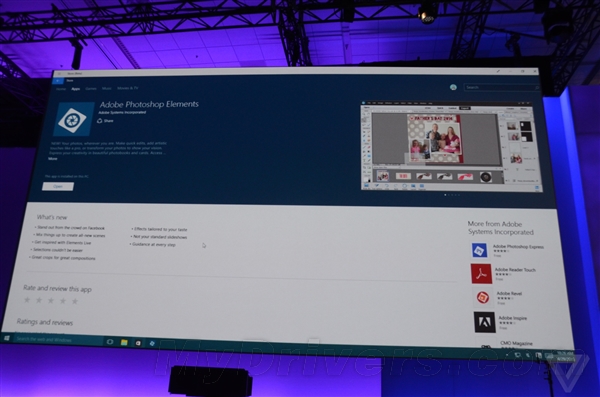This screenshot has width=600, height=397.
Task: Open the Adobe Reader Touch listing title
Action: [x=515, y=270]
